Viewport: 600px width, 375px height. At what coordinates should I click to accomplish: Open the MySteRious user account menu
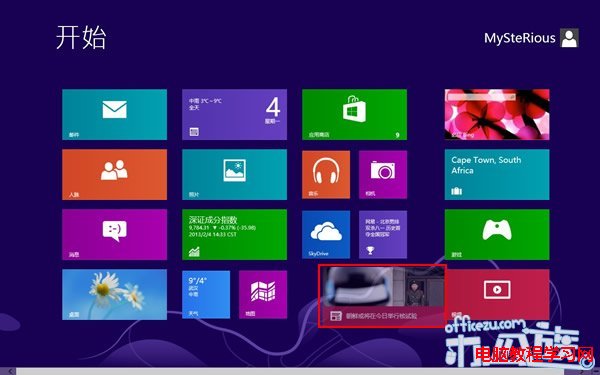point(531,38)
